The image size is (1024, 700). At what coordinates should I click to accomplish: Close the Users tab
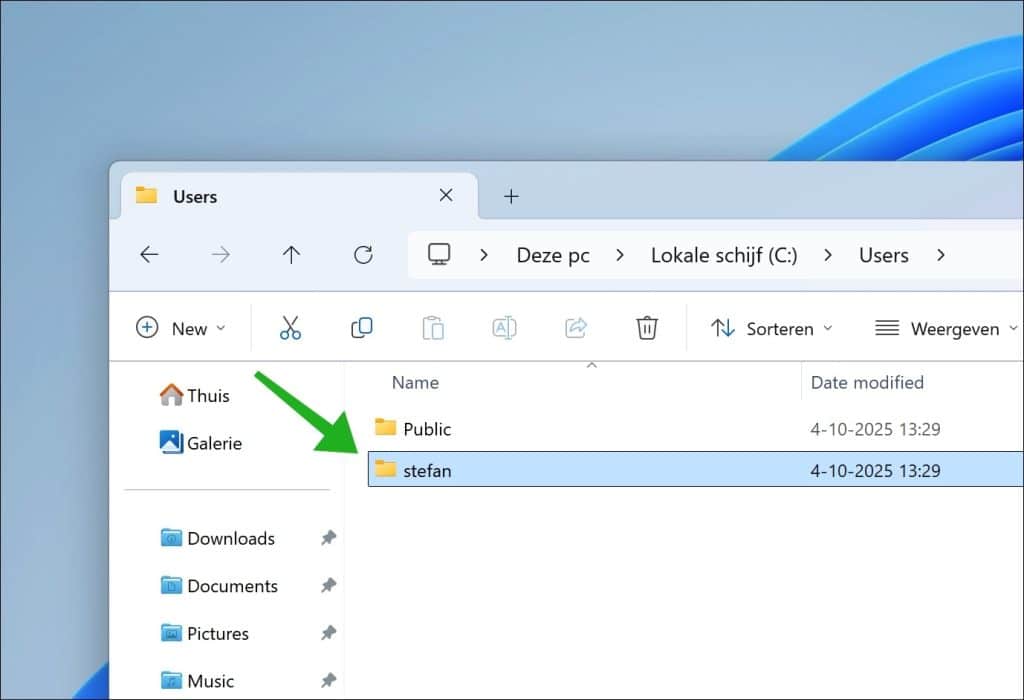pos(446,196)
